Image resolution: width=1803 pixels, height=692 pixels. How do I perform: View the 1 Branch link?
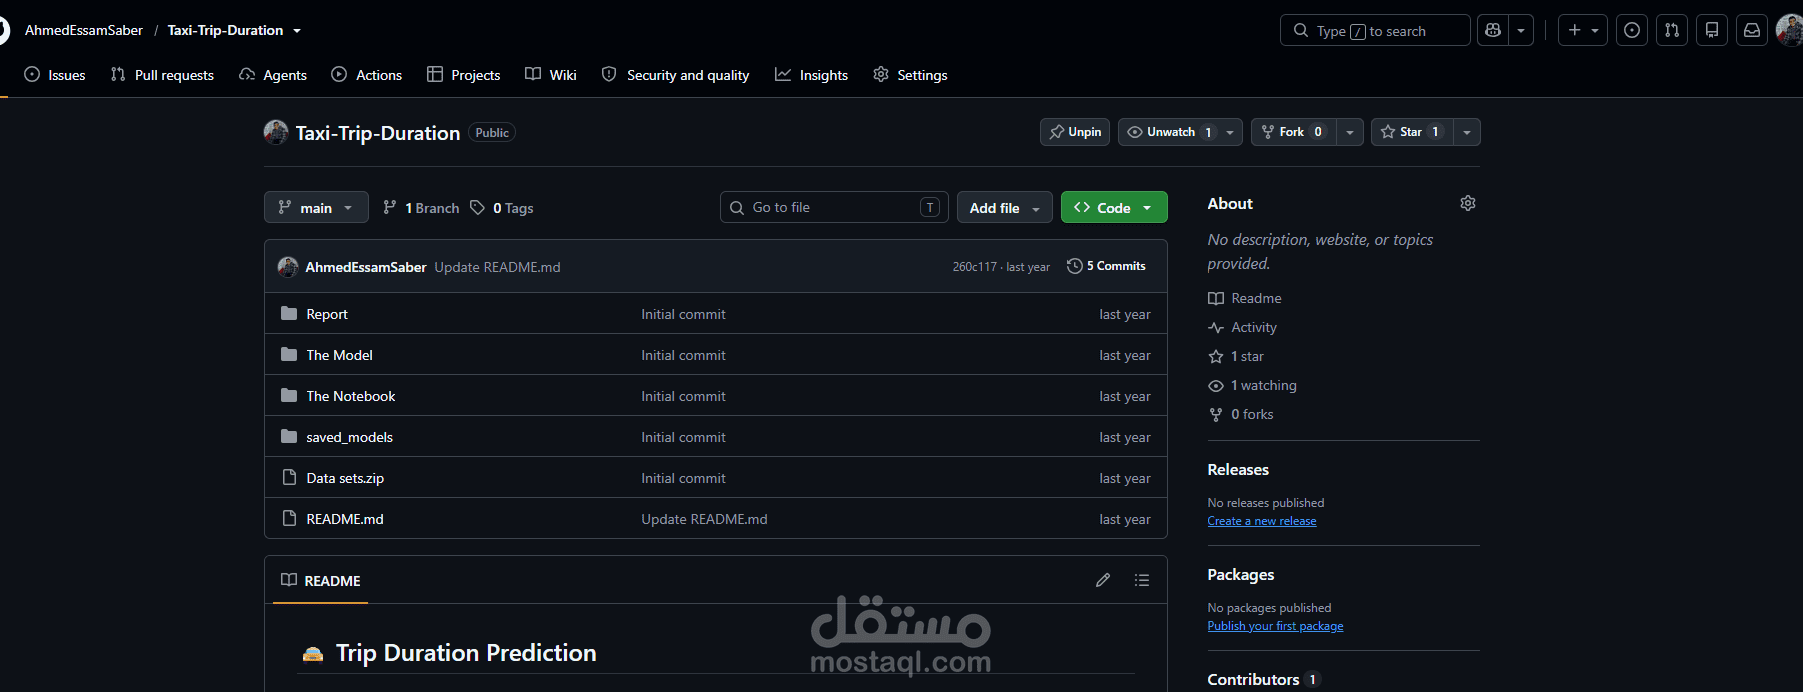click(x=421, y=208)
